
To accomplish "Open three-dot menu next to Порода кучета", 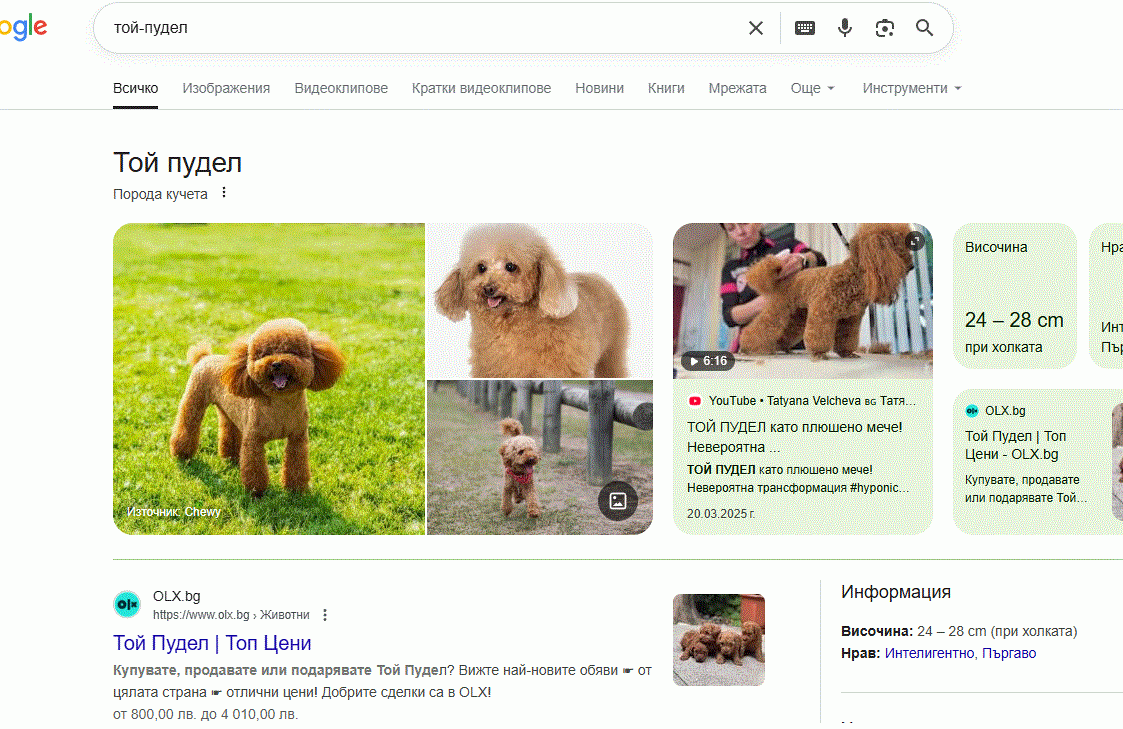I will click(224, 193).
